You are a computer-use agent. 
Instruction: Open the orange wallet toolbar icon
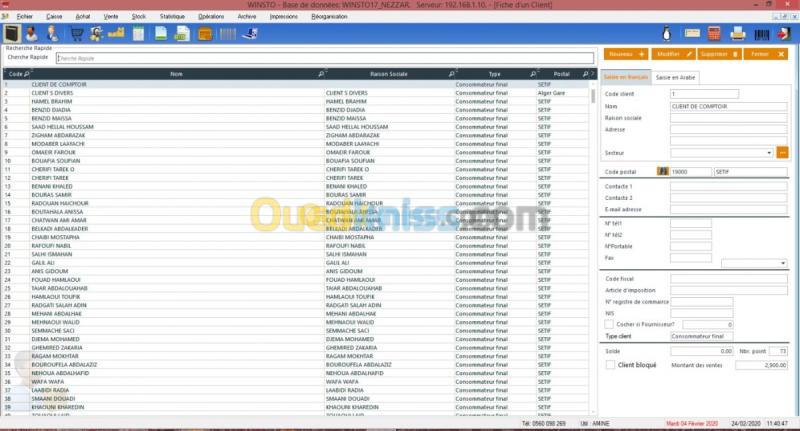click(x=205, y=34)
